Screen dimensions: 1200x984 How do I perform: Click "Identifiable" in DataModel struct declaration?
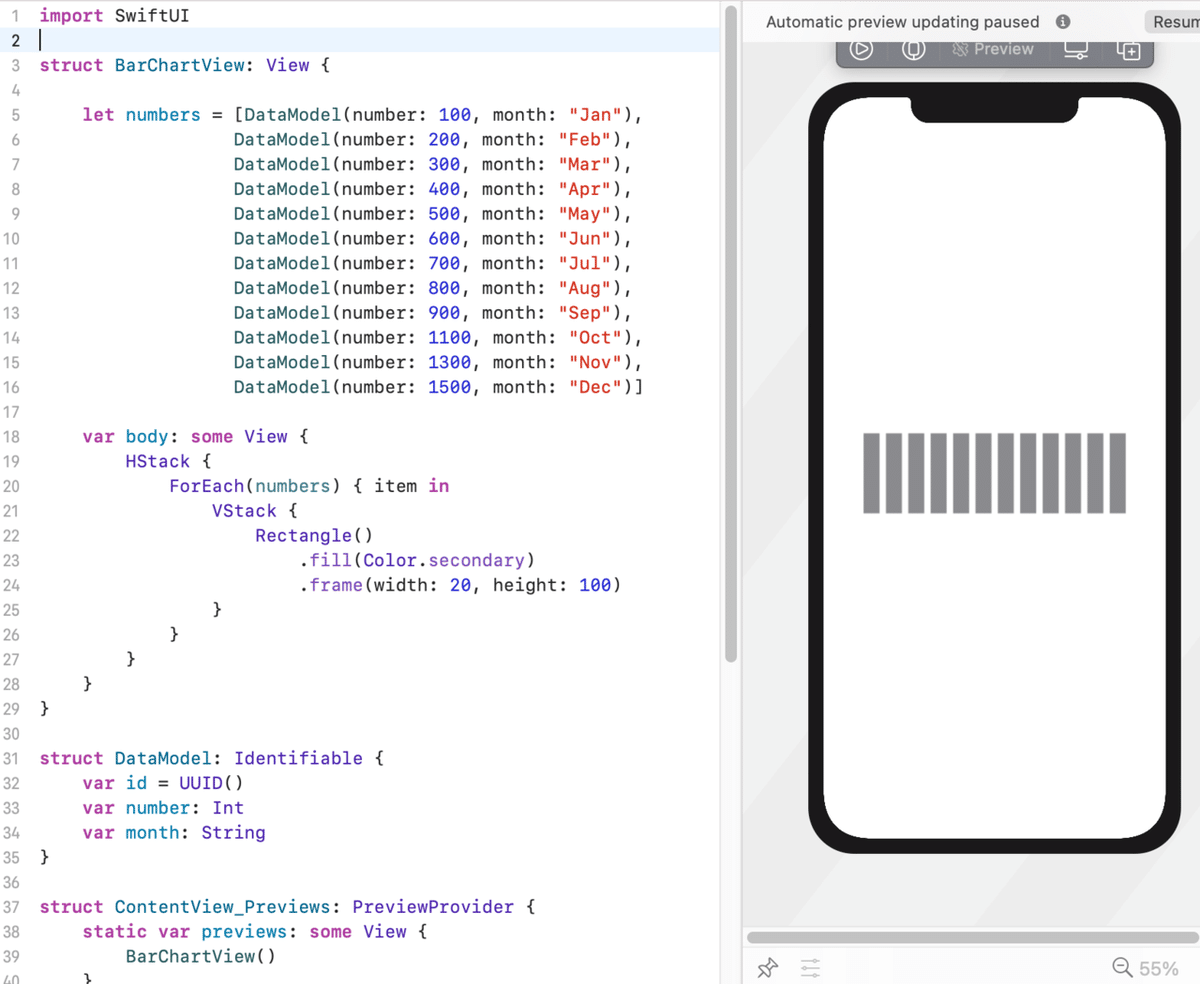[298, 758]
